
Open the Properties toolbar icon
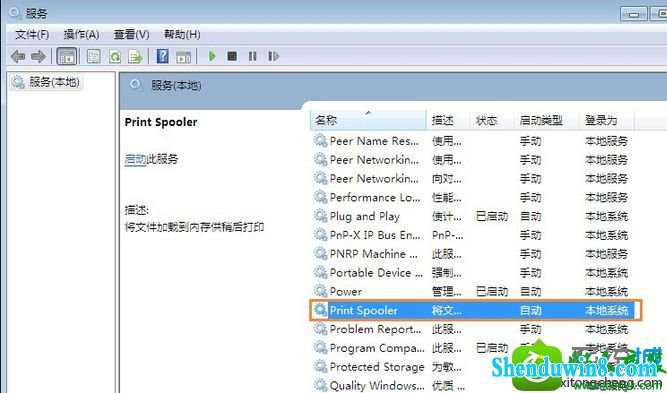tap(94, 56)
